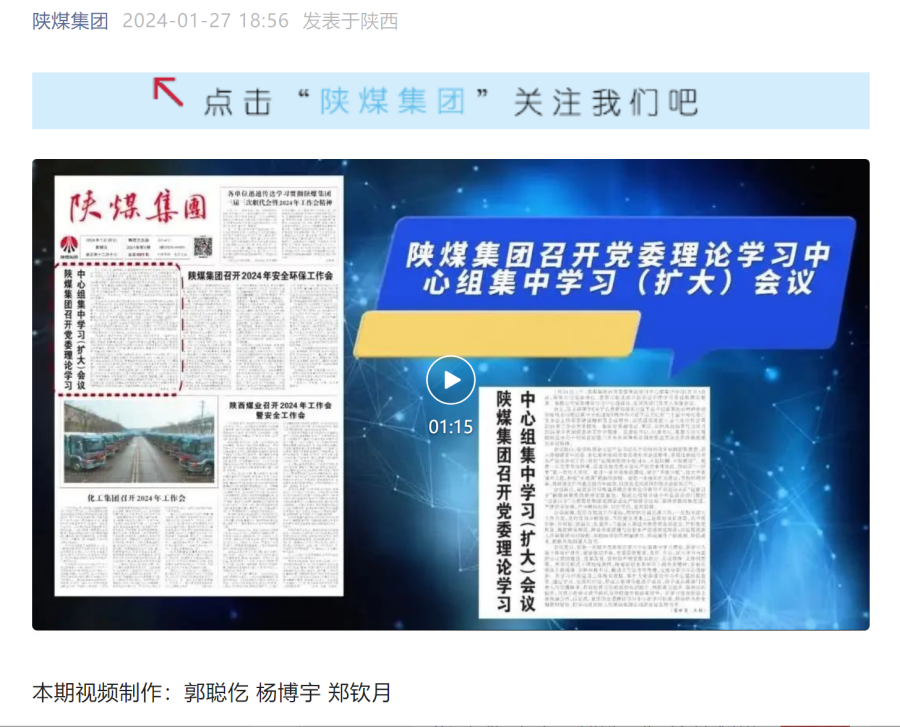The width and height of the screenshot is (900, 727).
Task: Click the 陕西煤业召开2024年工作会 article headline
Action: pos(279,410)
